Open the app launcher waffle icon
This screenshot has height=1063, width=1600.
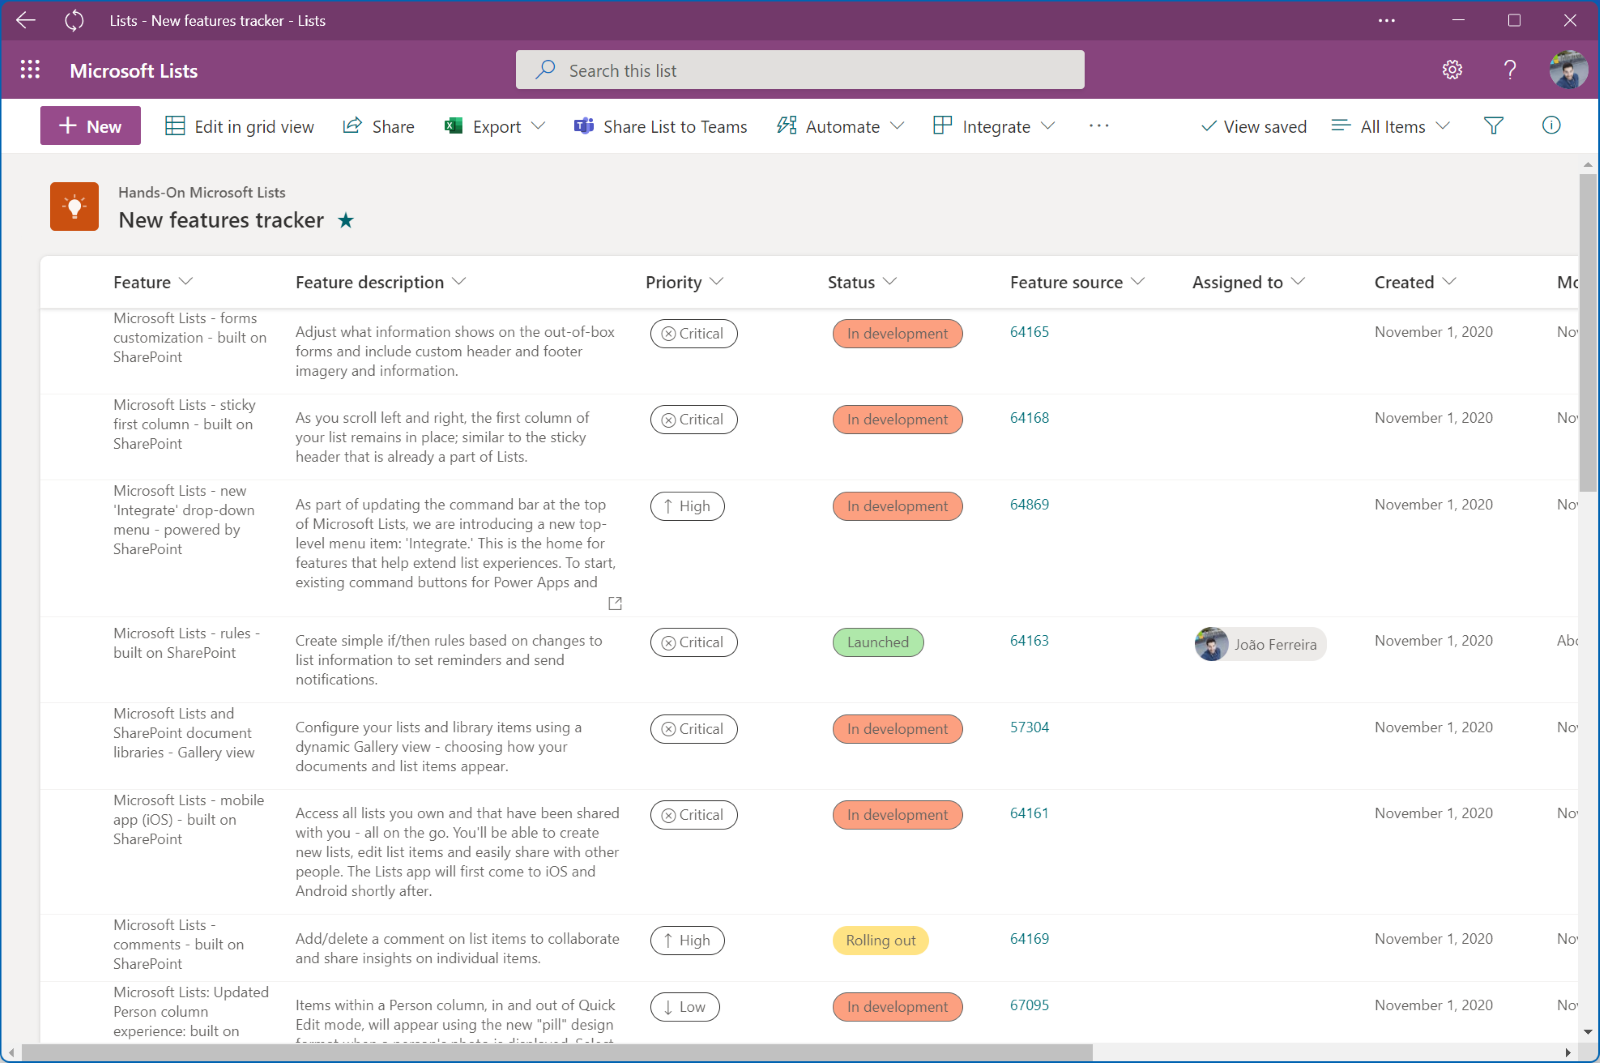click(30, 69)
